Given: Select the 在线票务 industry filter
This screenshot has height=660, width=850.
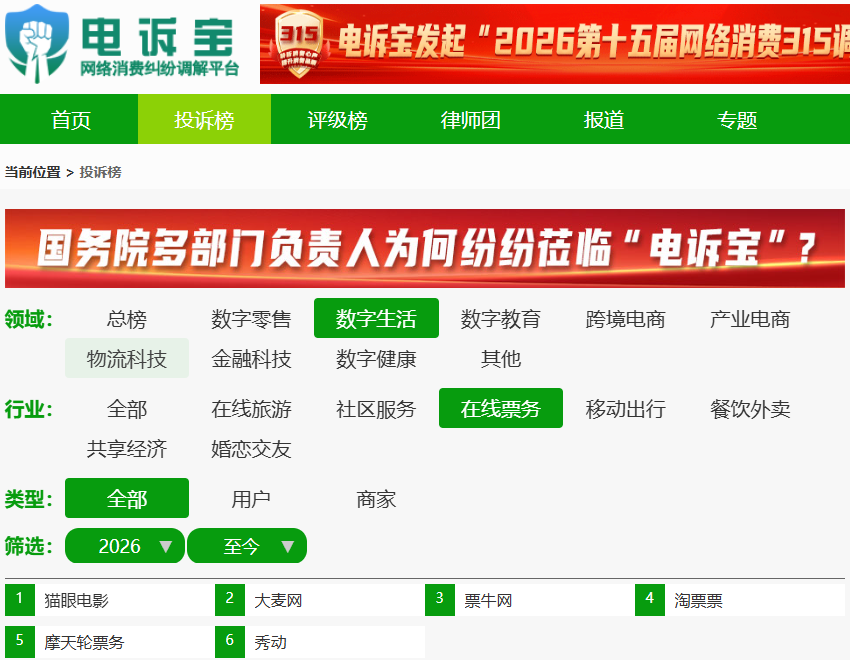Looking at the screenshot, I should click(501, 409).
